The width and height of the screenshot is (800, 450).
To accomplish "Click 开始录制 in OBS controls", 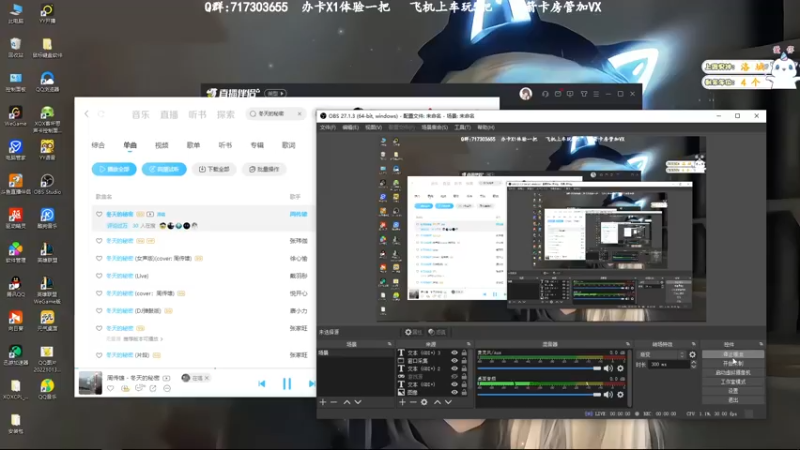I will [733, 363].
